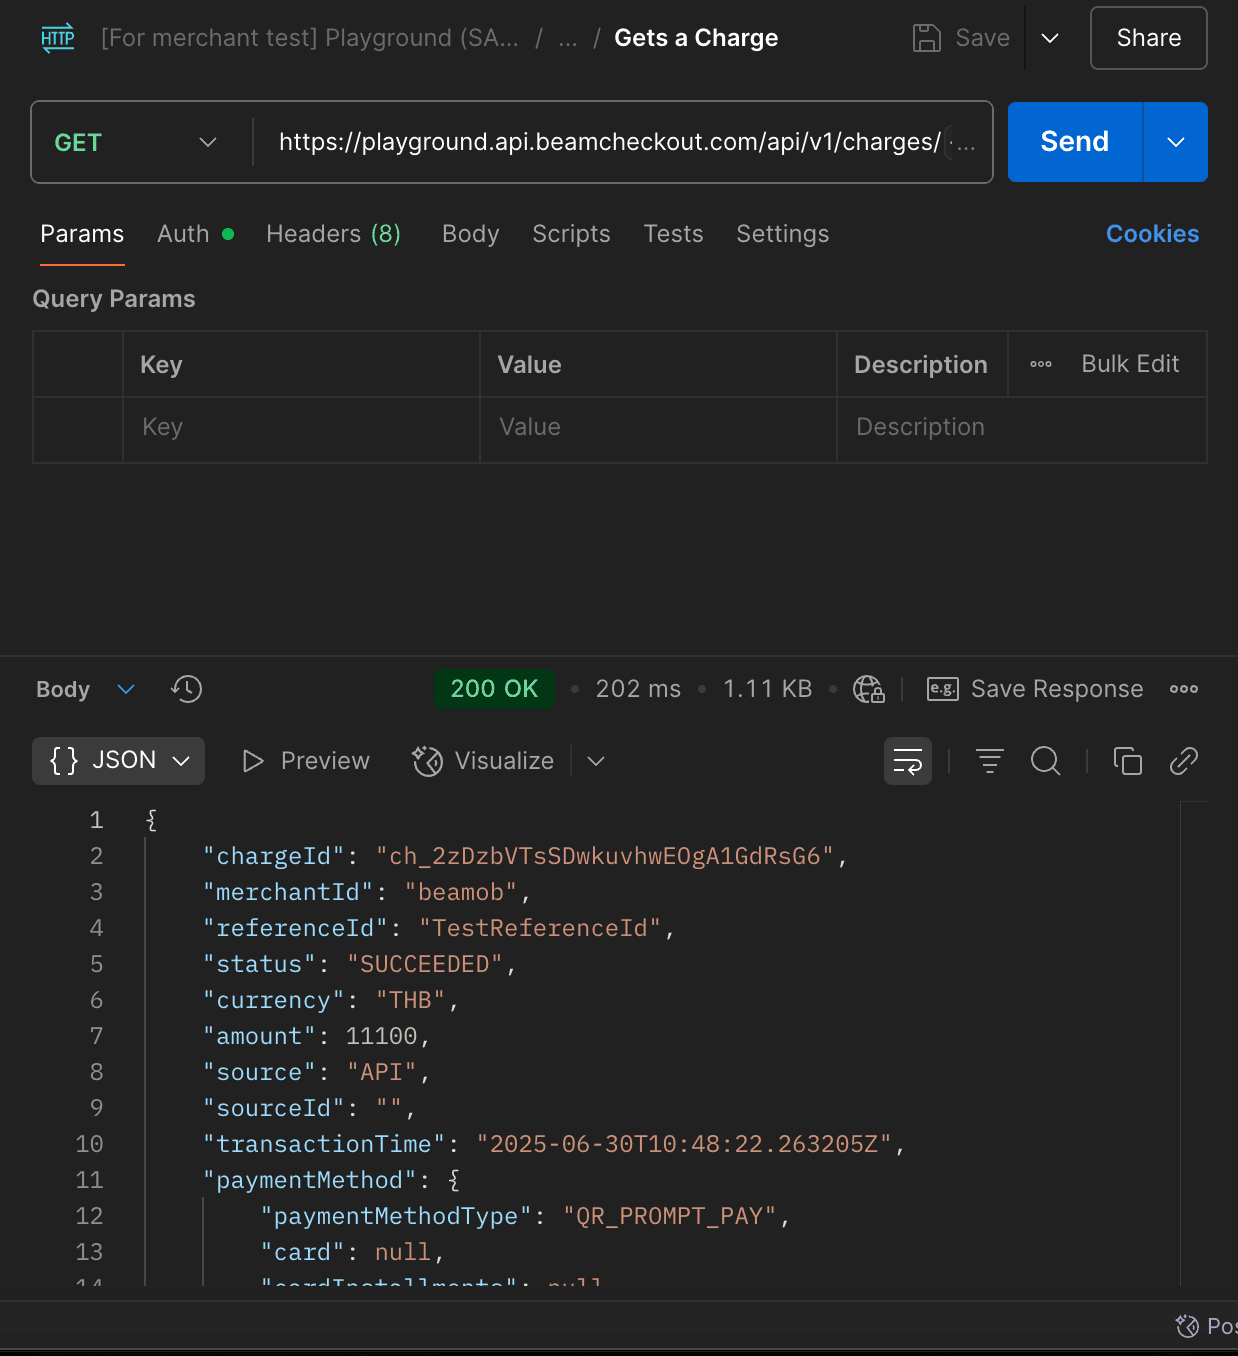
Task: Open search in response body
Action: [x=1045, y=761]
